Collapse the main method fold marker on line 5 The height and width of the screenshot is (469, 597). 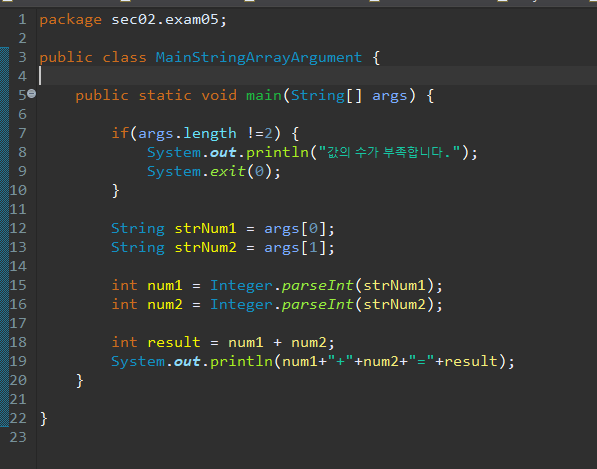32,93
